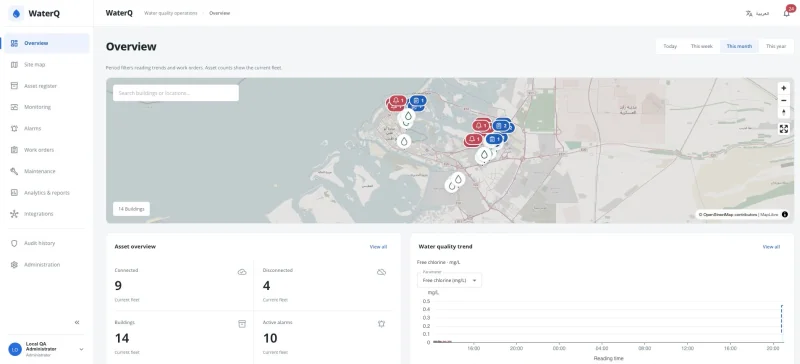Reset map bearing with compass button
The image size is (800, 364).
click(784, 113)
